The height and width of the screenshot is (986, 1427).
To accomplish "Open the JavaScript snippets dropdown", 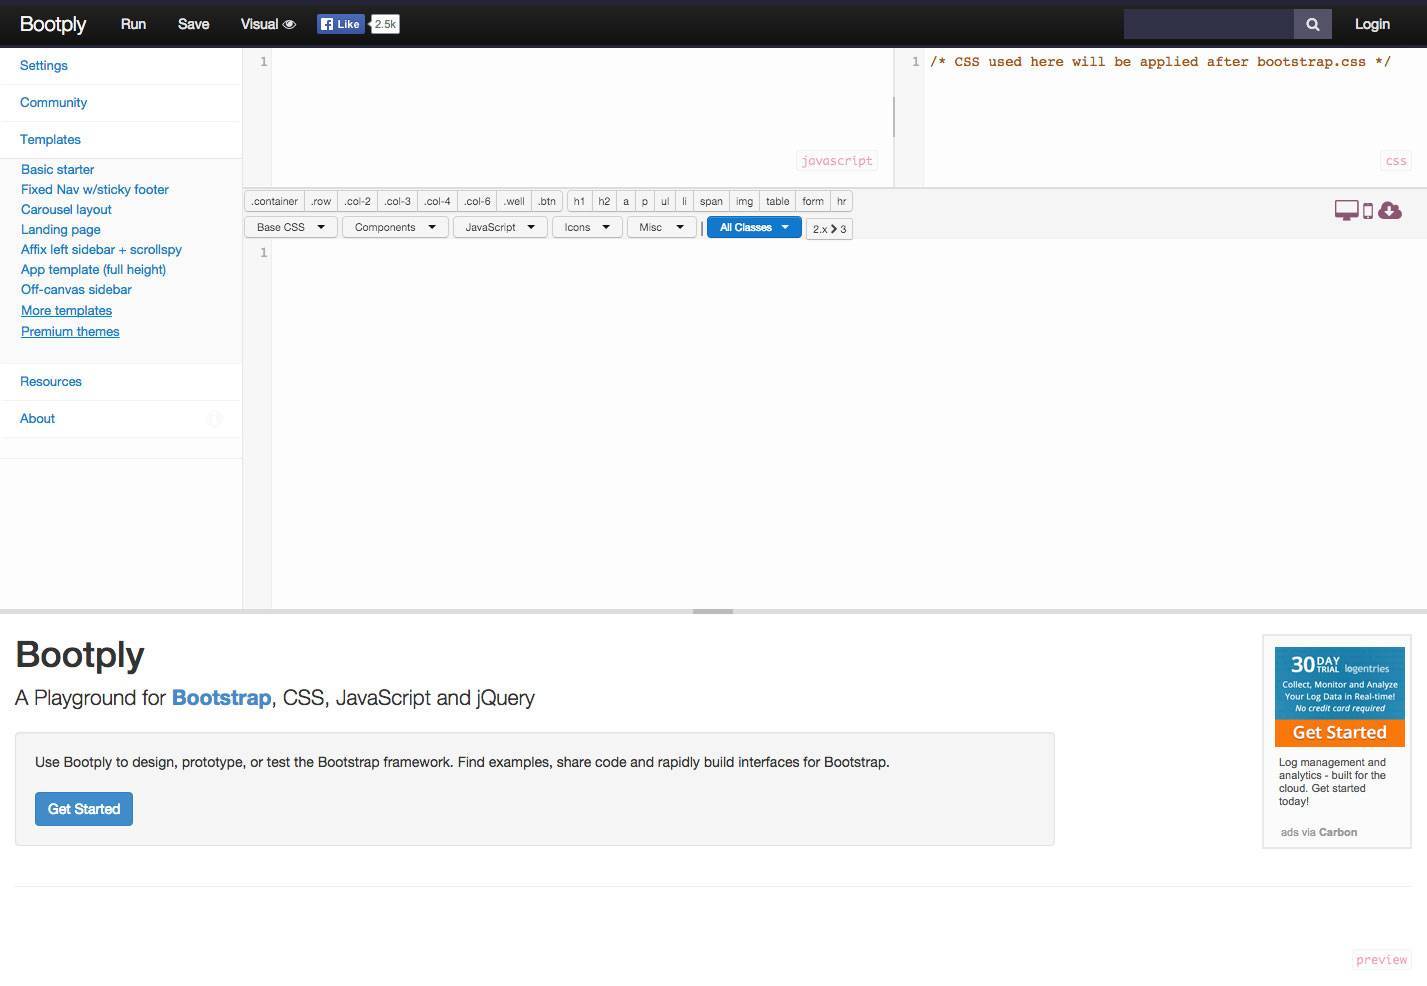I will [500, 227].
